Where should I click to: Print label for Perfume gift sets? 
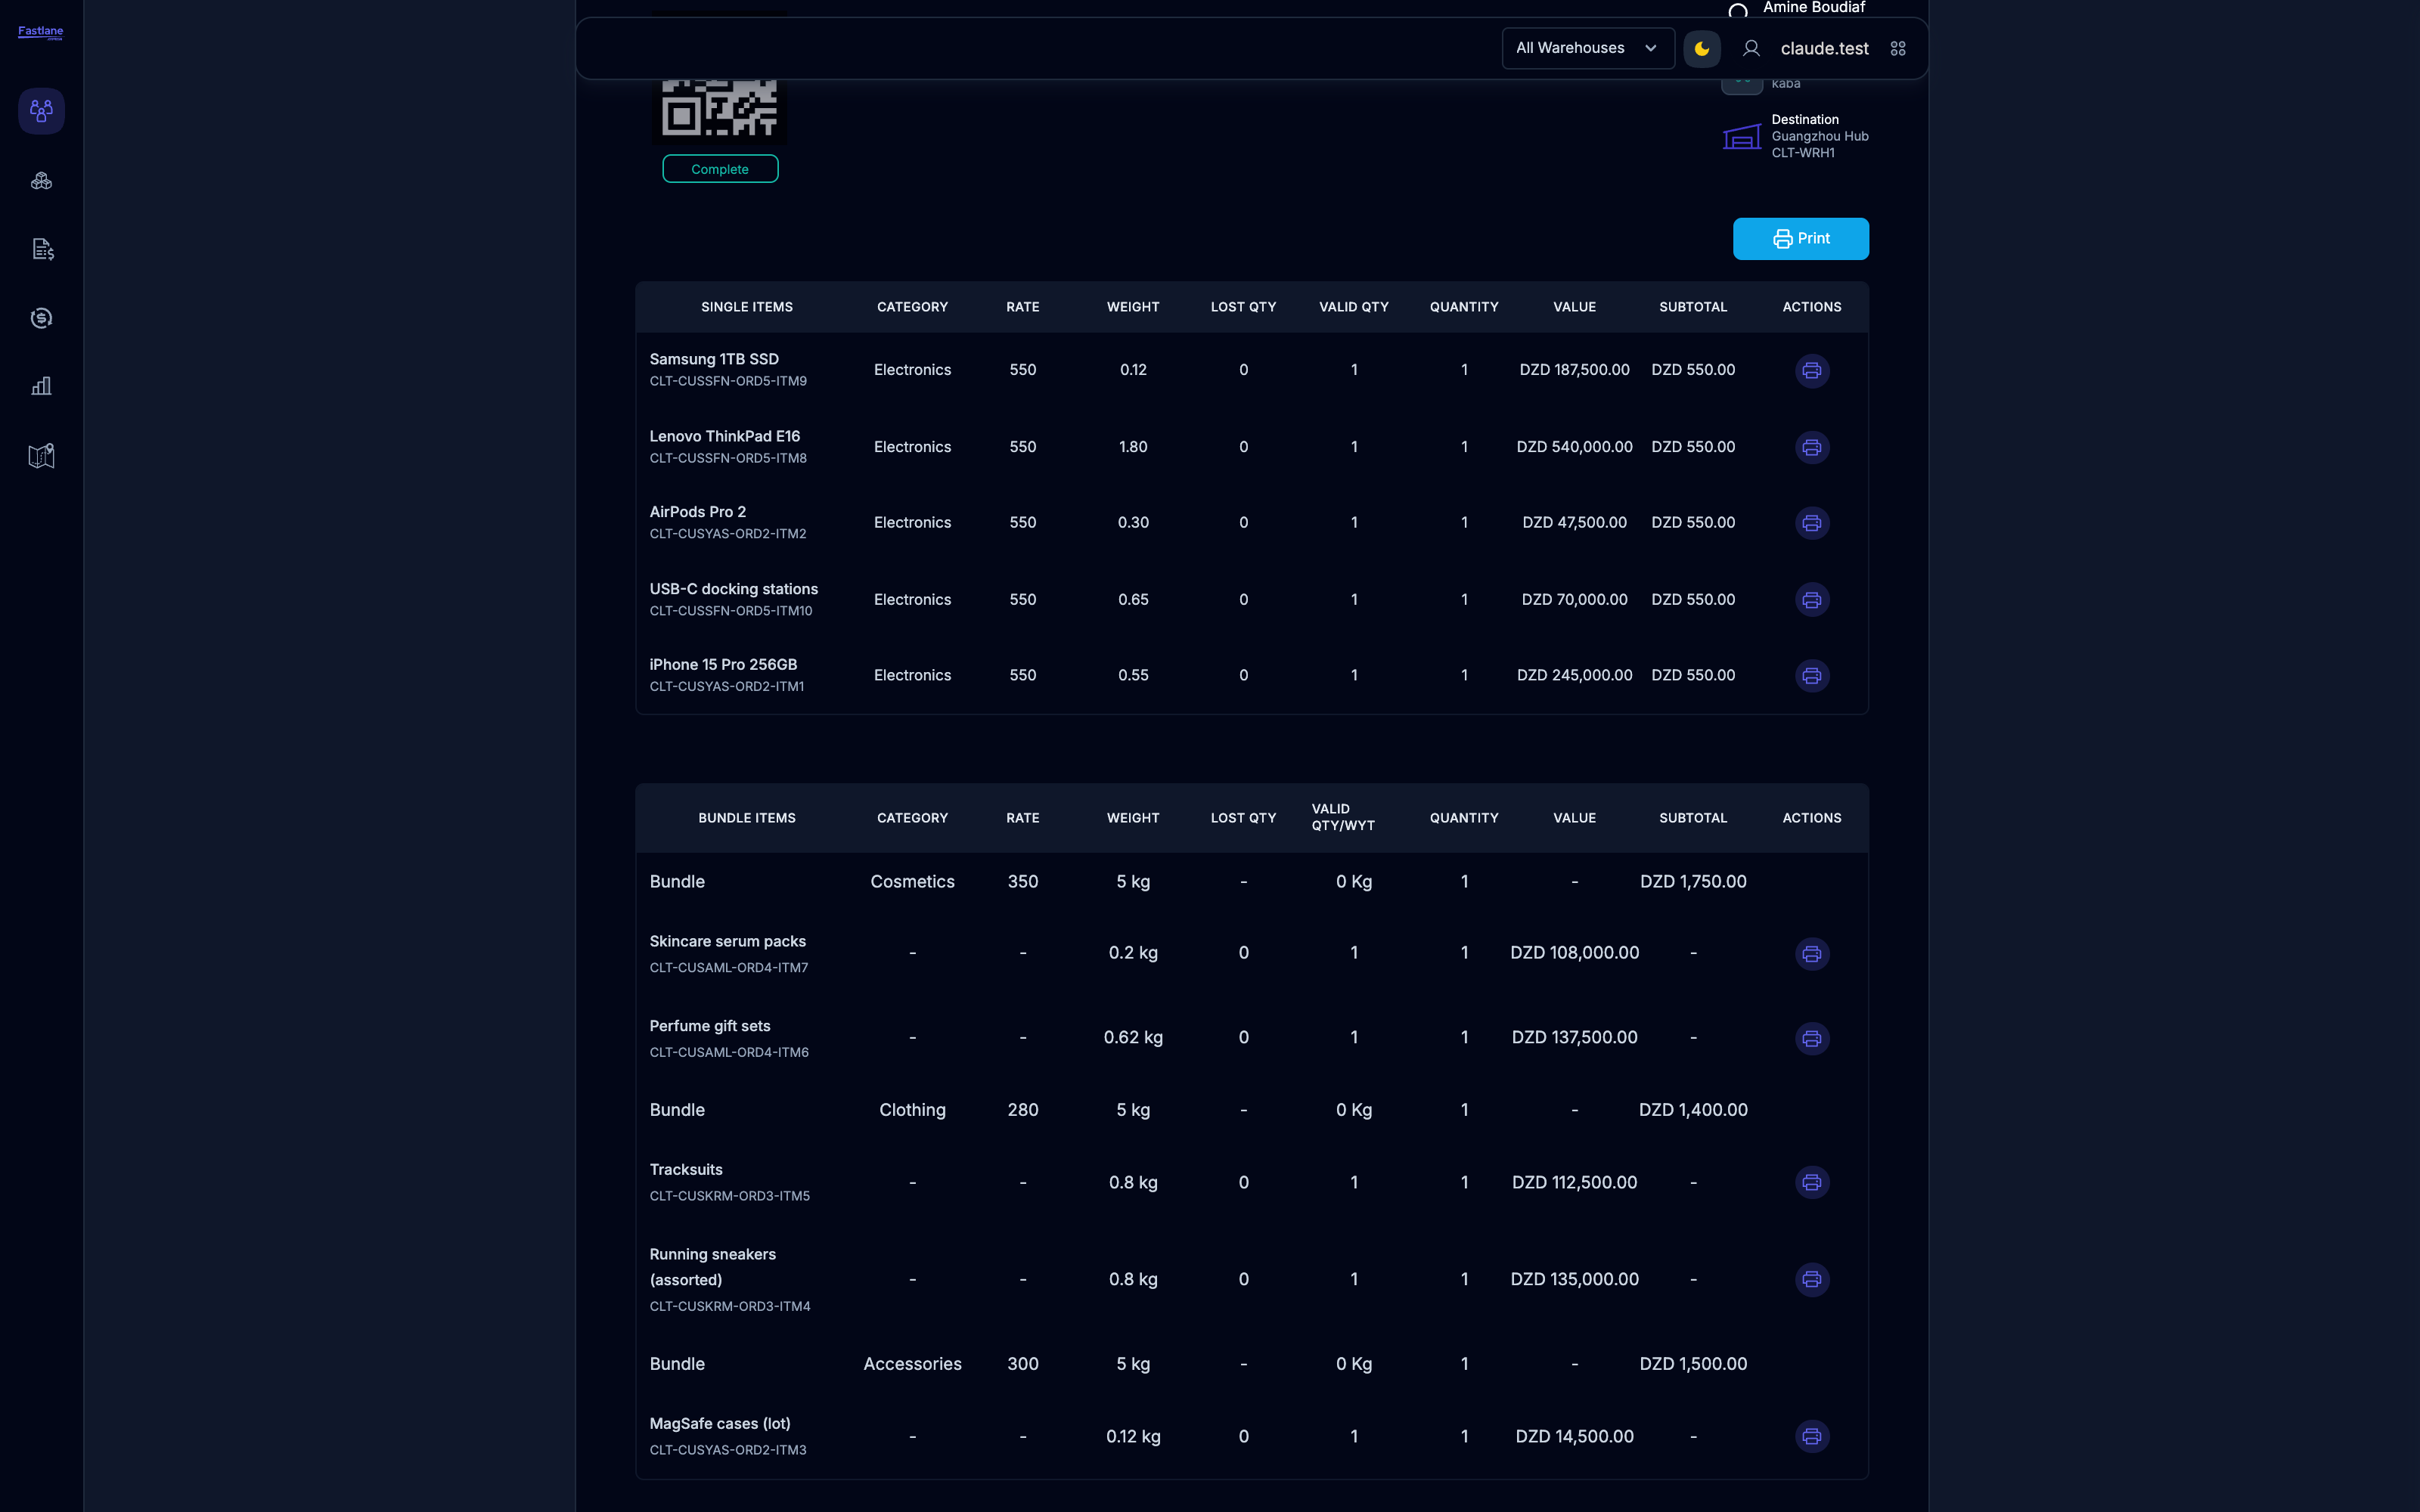(x=1811, y=1039)
